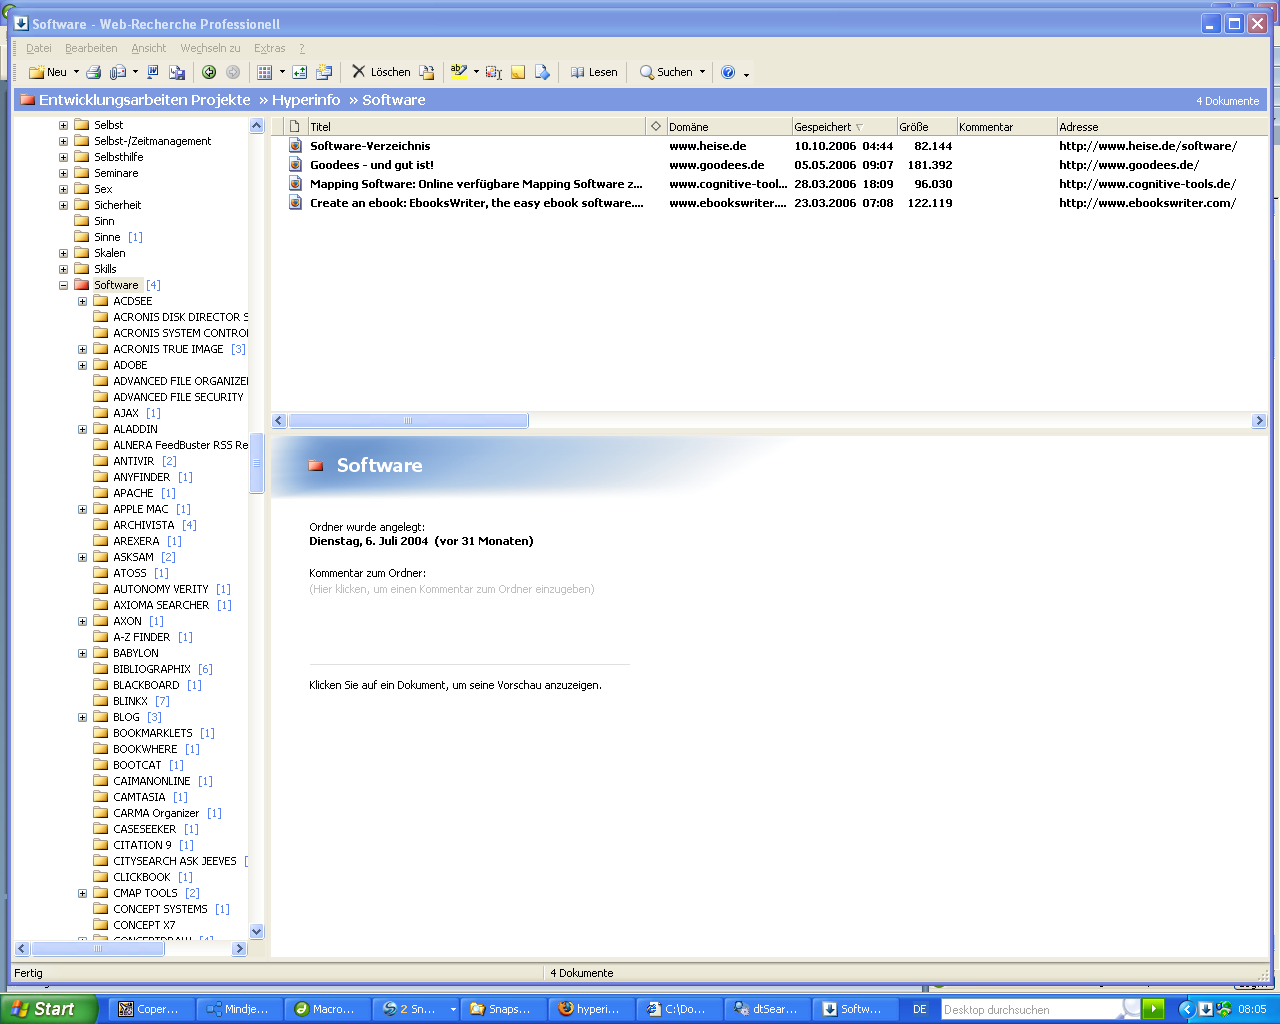Image resolution: width=1280 pixels, height=1024 pixels.
Task: Click the green back navigation arrow
Action: pyautogui.click(x=209, y=72)
